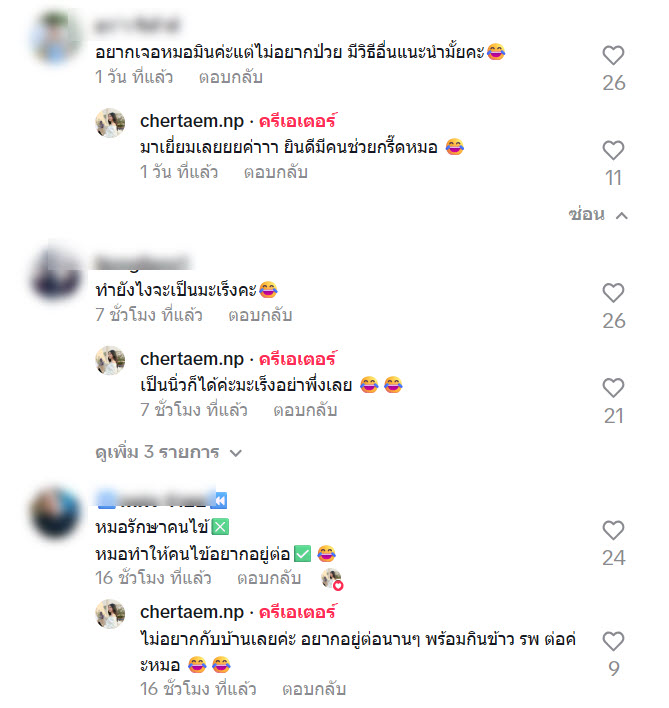Like the หมอรักษาคนไข้ comment with 24 likes
Viewport: 669px width, 708px height.
point(613,531)
